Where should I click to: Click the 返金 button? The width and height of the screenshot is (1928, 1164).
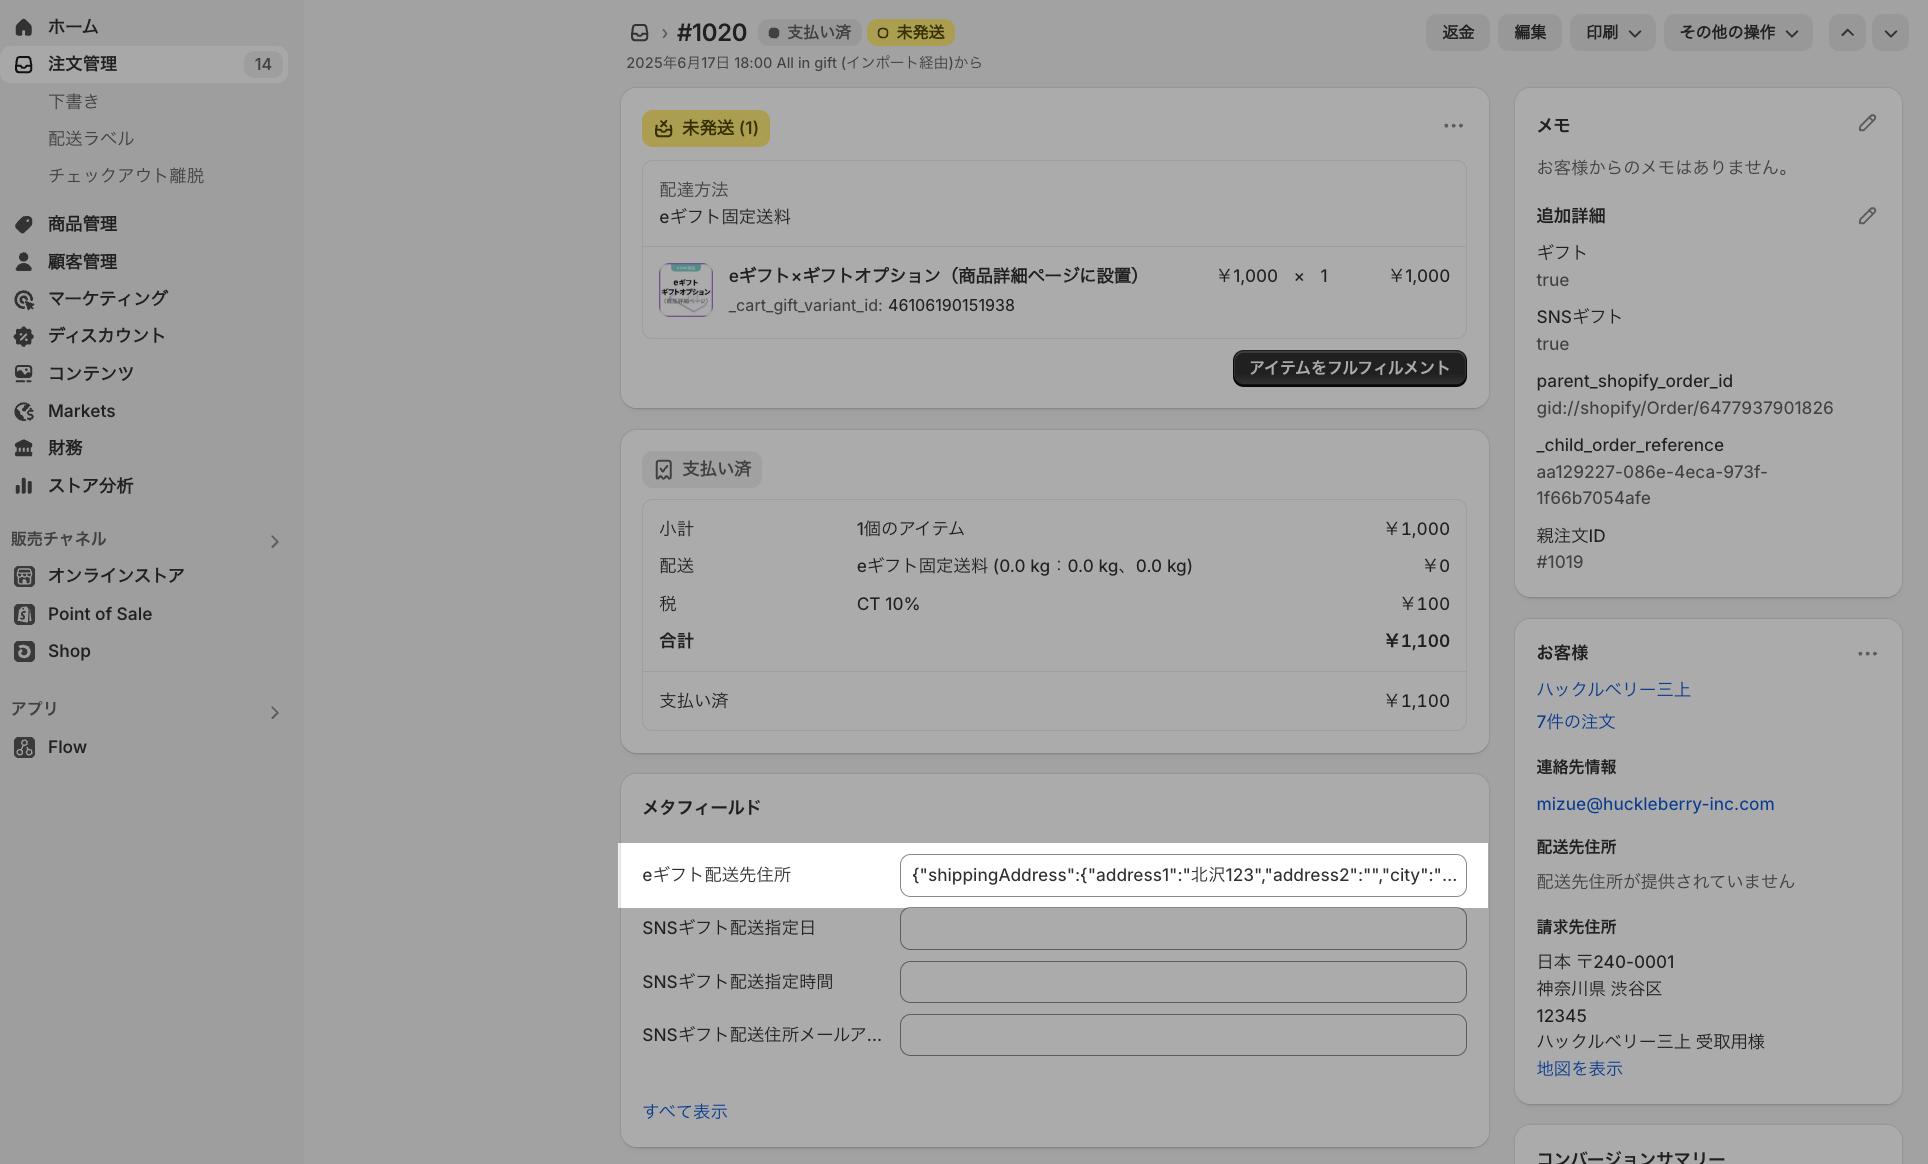pos(1457,33)
